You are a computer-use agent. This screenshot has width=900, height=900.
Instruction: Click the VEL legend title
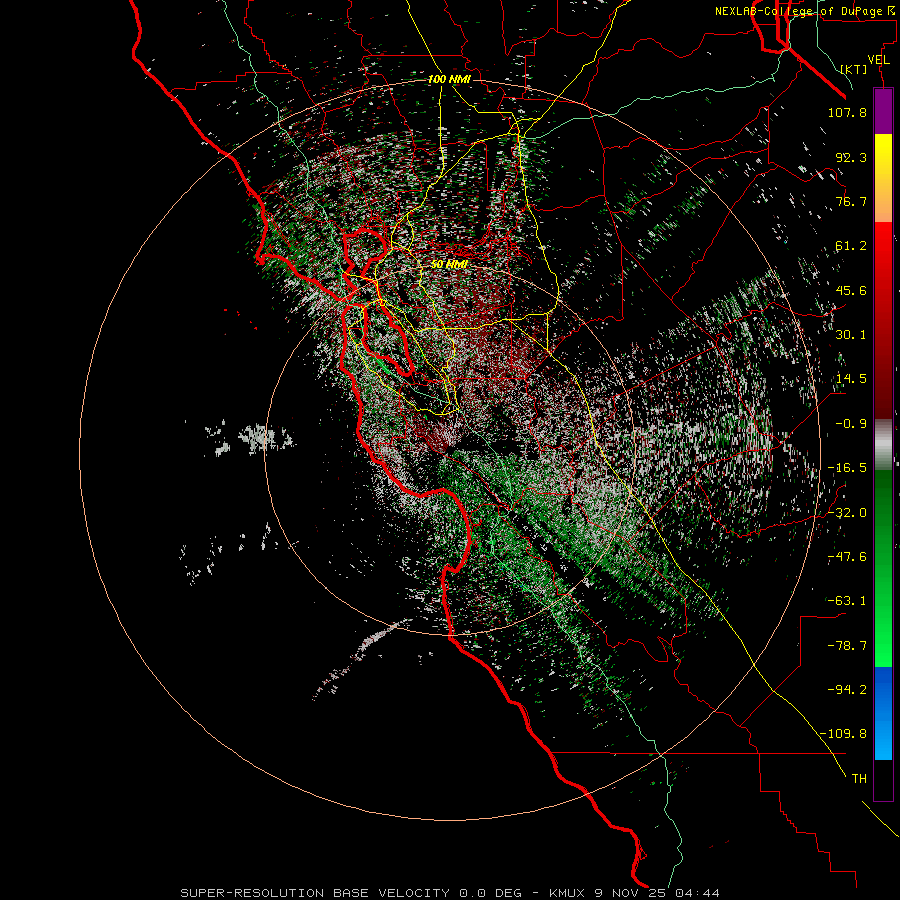point(878,60)
